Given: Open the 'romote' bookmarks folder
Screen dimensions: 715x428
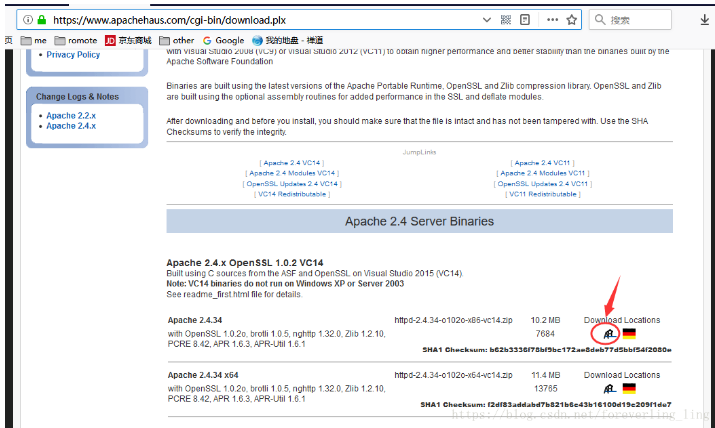Looking at the screenshot, I should 76,41.
